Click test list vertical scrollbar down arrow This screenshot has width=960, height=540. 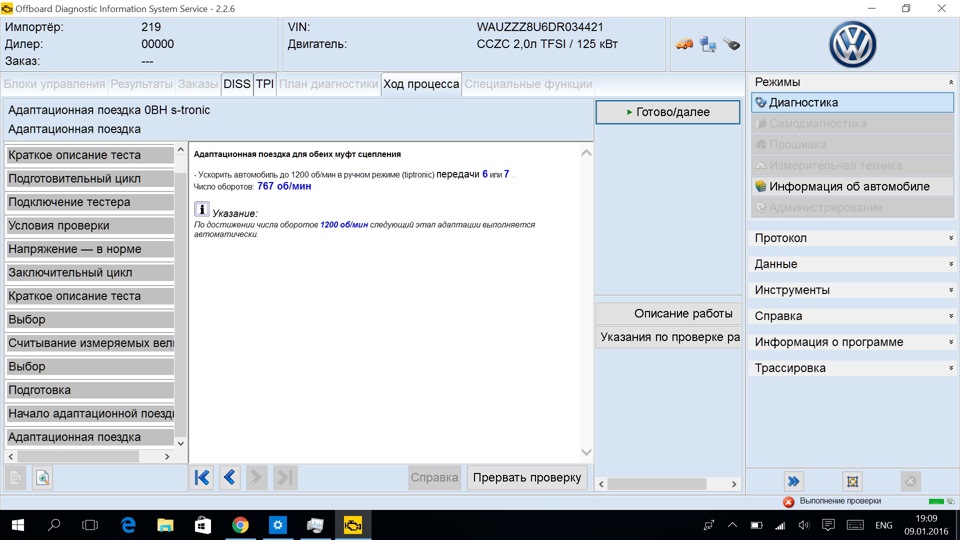[181, 443]
